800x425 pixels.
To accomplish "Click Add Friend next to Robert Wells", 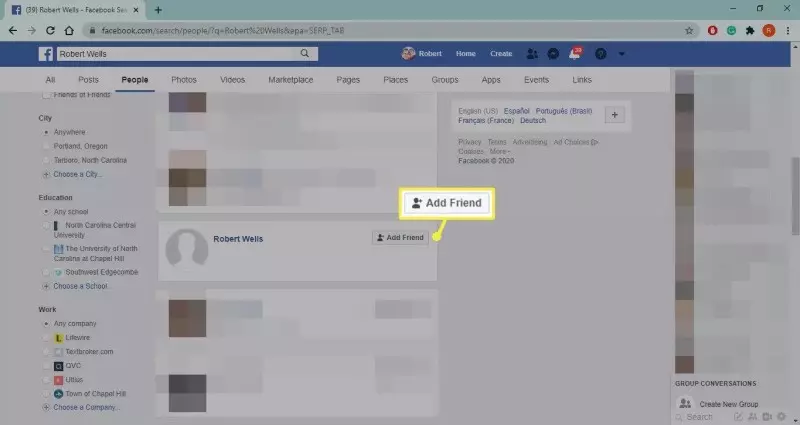I will 401,237.
